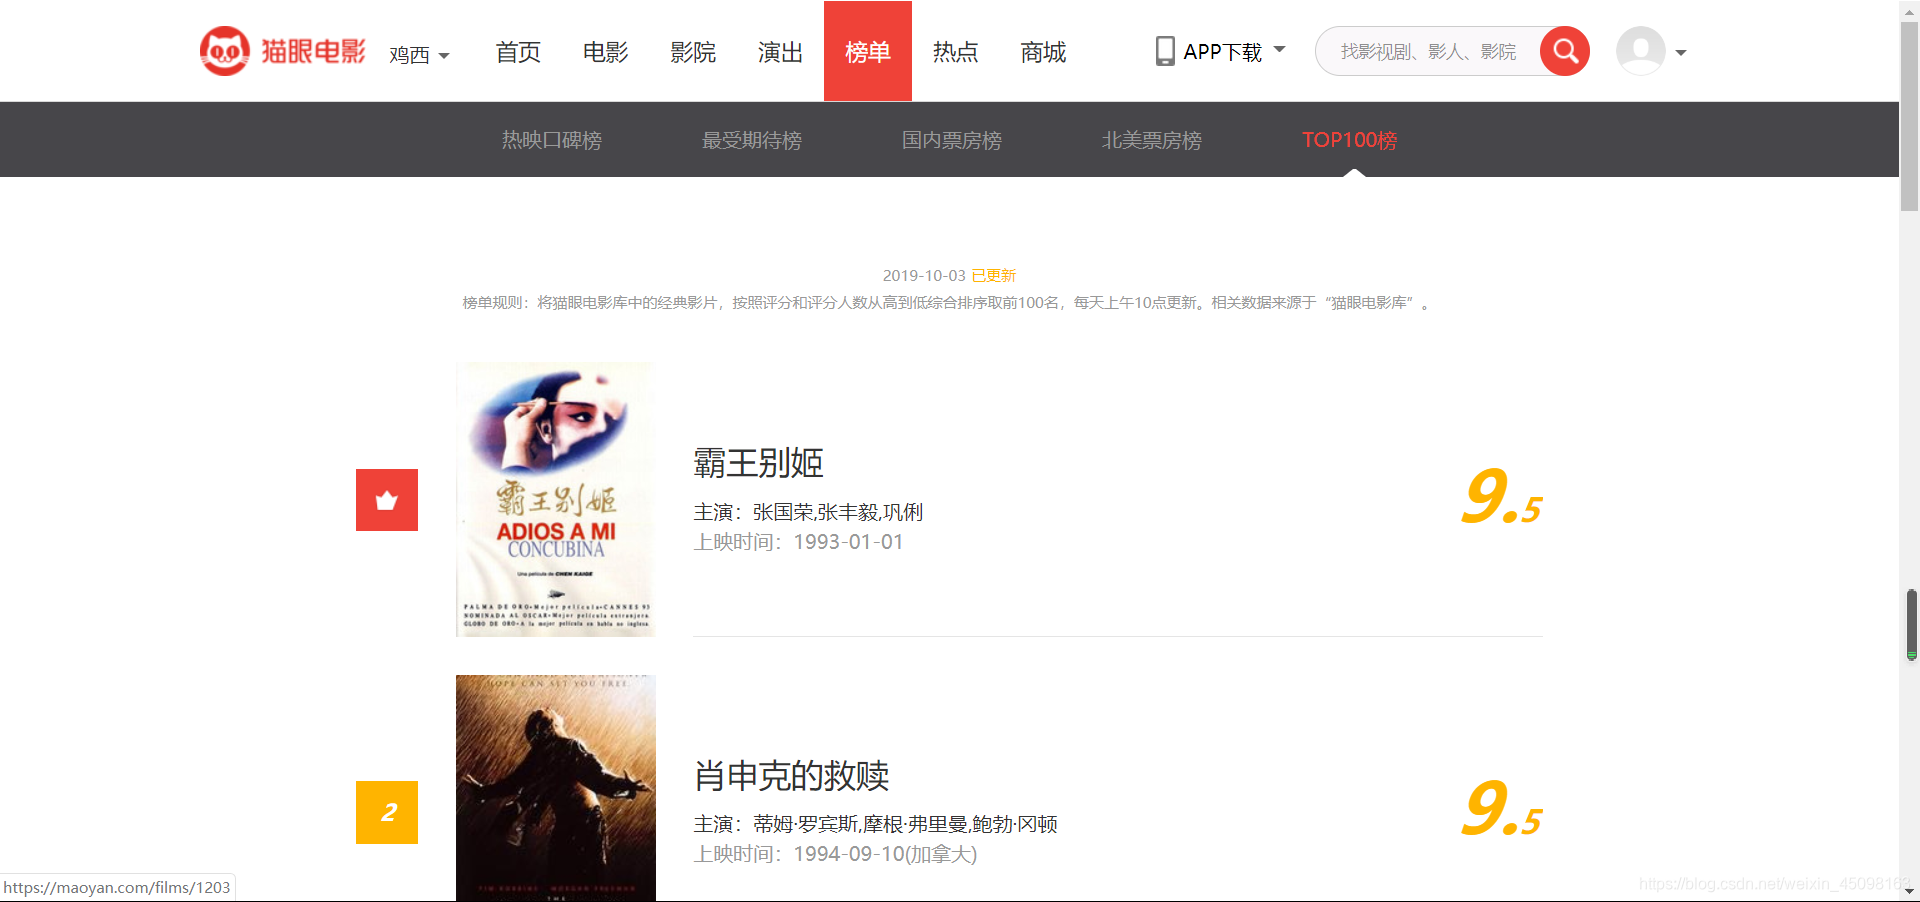Image resolution: width=1920 pixels, height=902 pixels.
Task: Click the search field 找影视剧、影人、影院
Action: 1428,51
